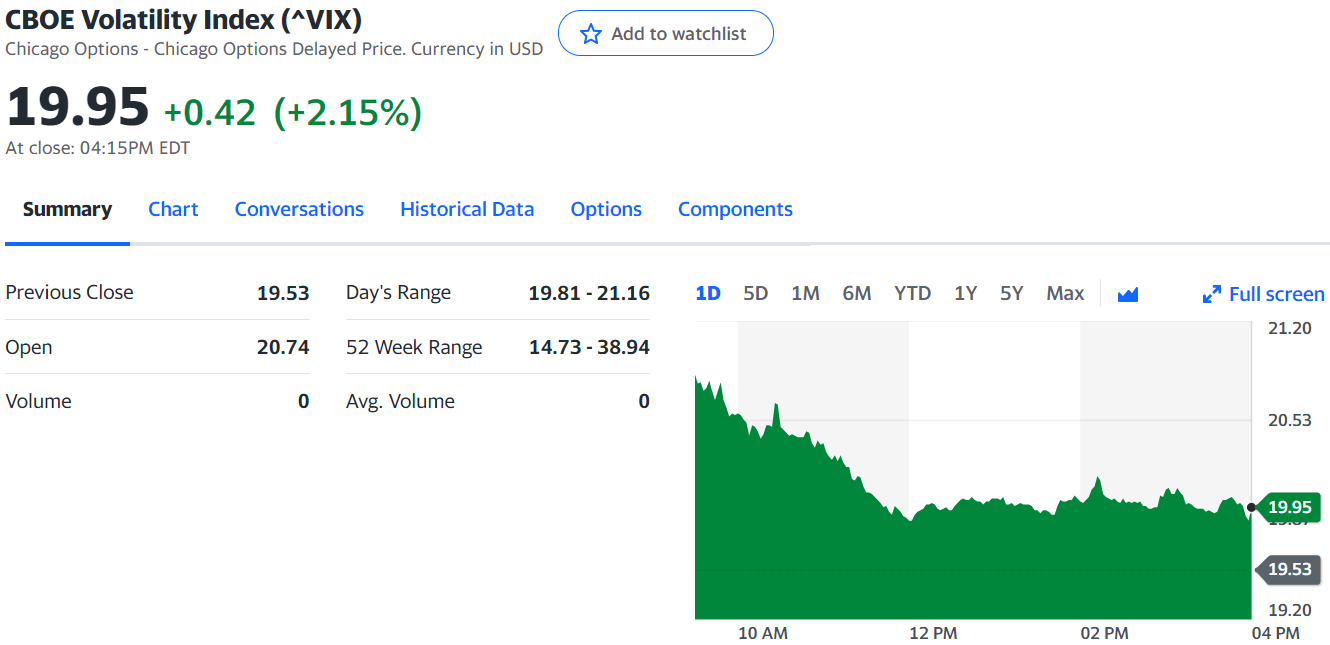
Task: Click the +0.42 price change value
Action: point(210,112)
